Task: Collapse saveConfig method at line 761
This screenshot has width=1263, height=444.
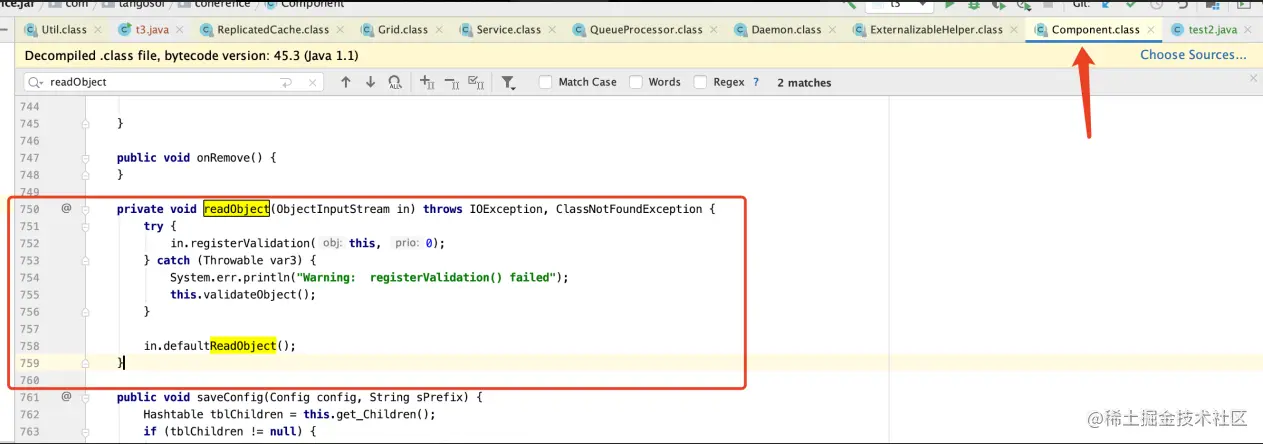Action: coord(86,396)
